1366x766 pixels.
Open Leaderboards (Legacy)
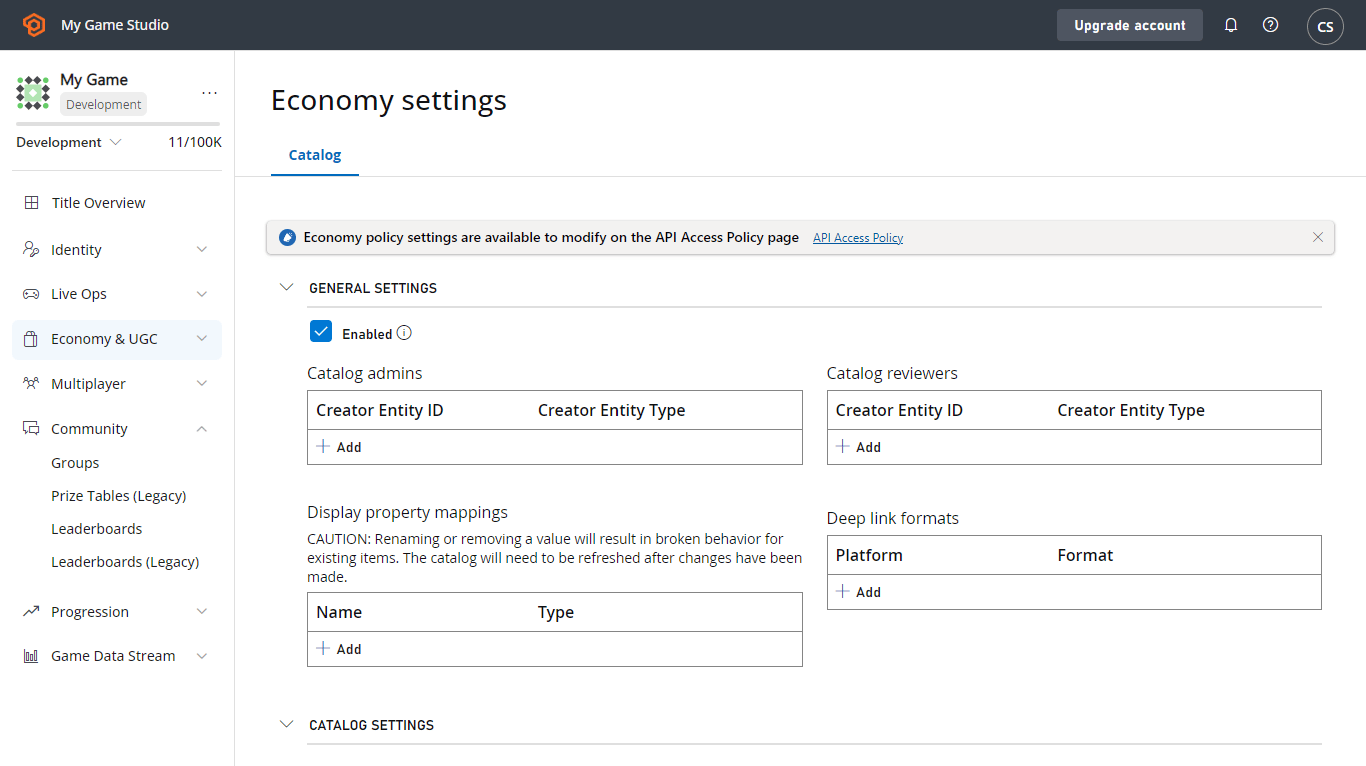coord(125,562)
